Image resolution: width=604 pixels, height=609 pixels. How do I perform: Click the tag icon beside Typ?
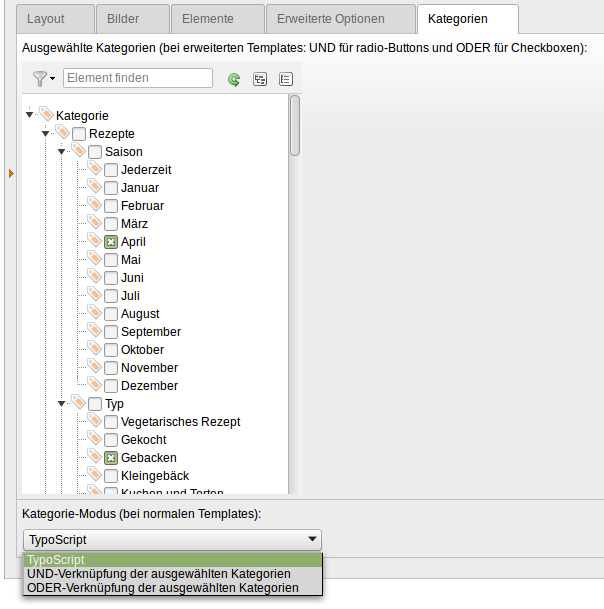click(78, 403)
